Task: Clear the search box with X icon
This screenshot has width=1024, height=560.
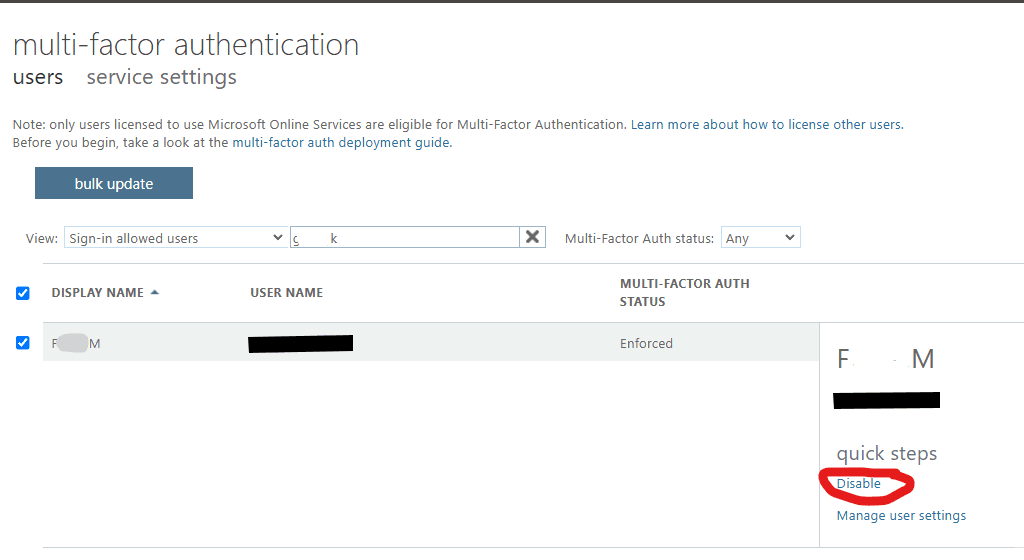Action: 533,237
